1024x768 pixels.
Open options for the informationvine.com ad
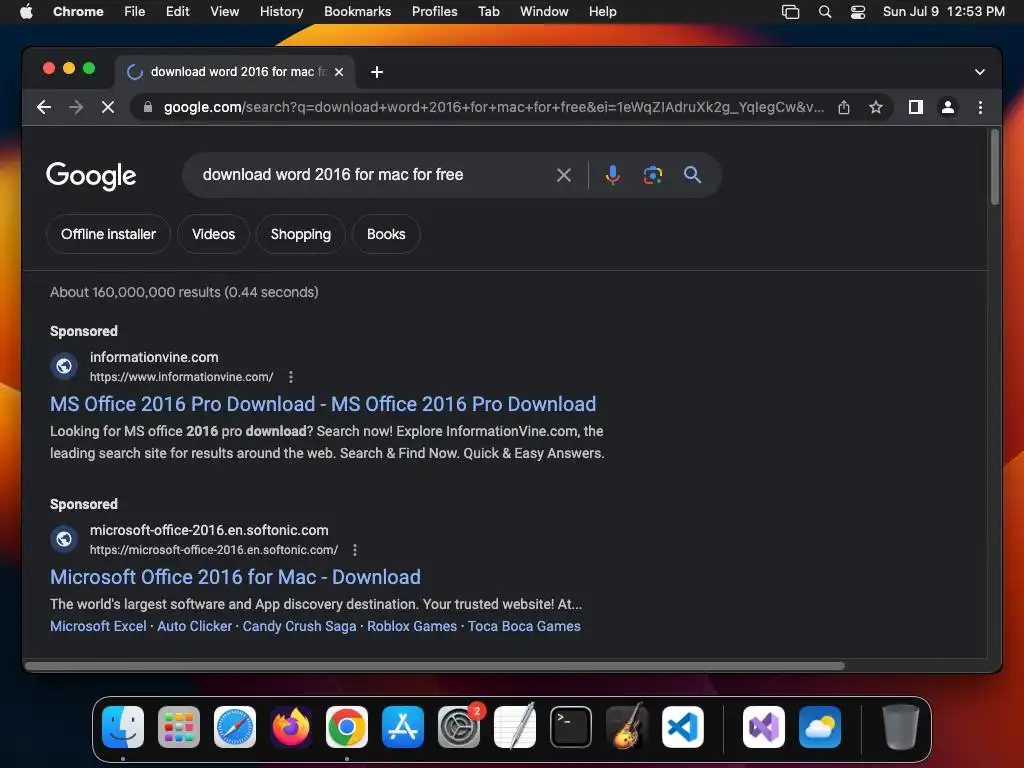coord(291,377)
